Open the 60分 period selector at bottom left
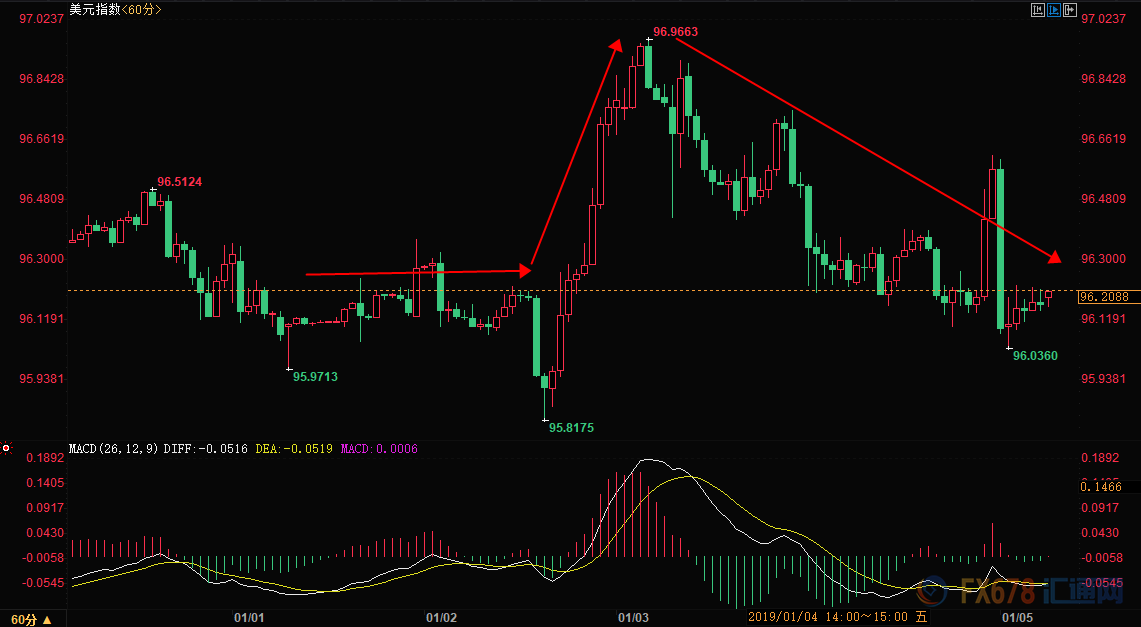This screenshot has height=627, width=1141. pos(31,620)
